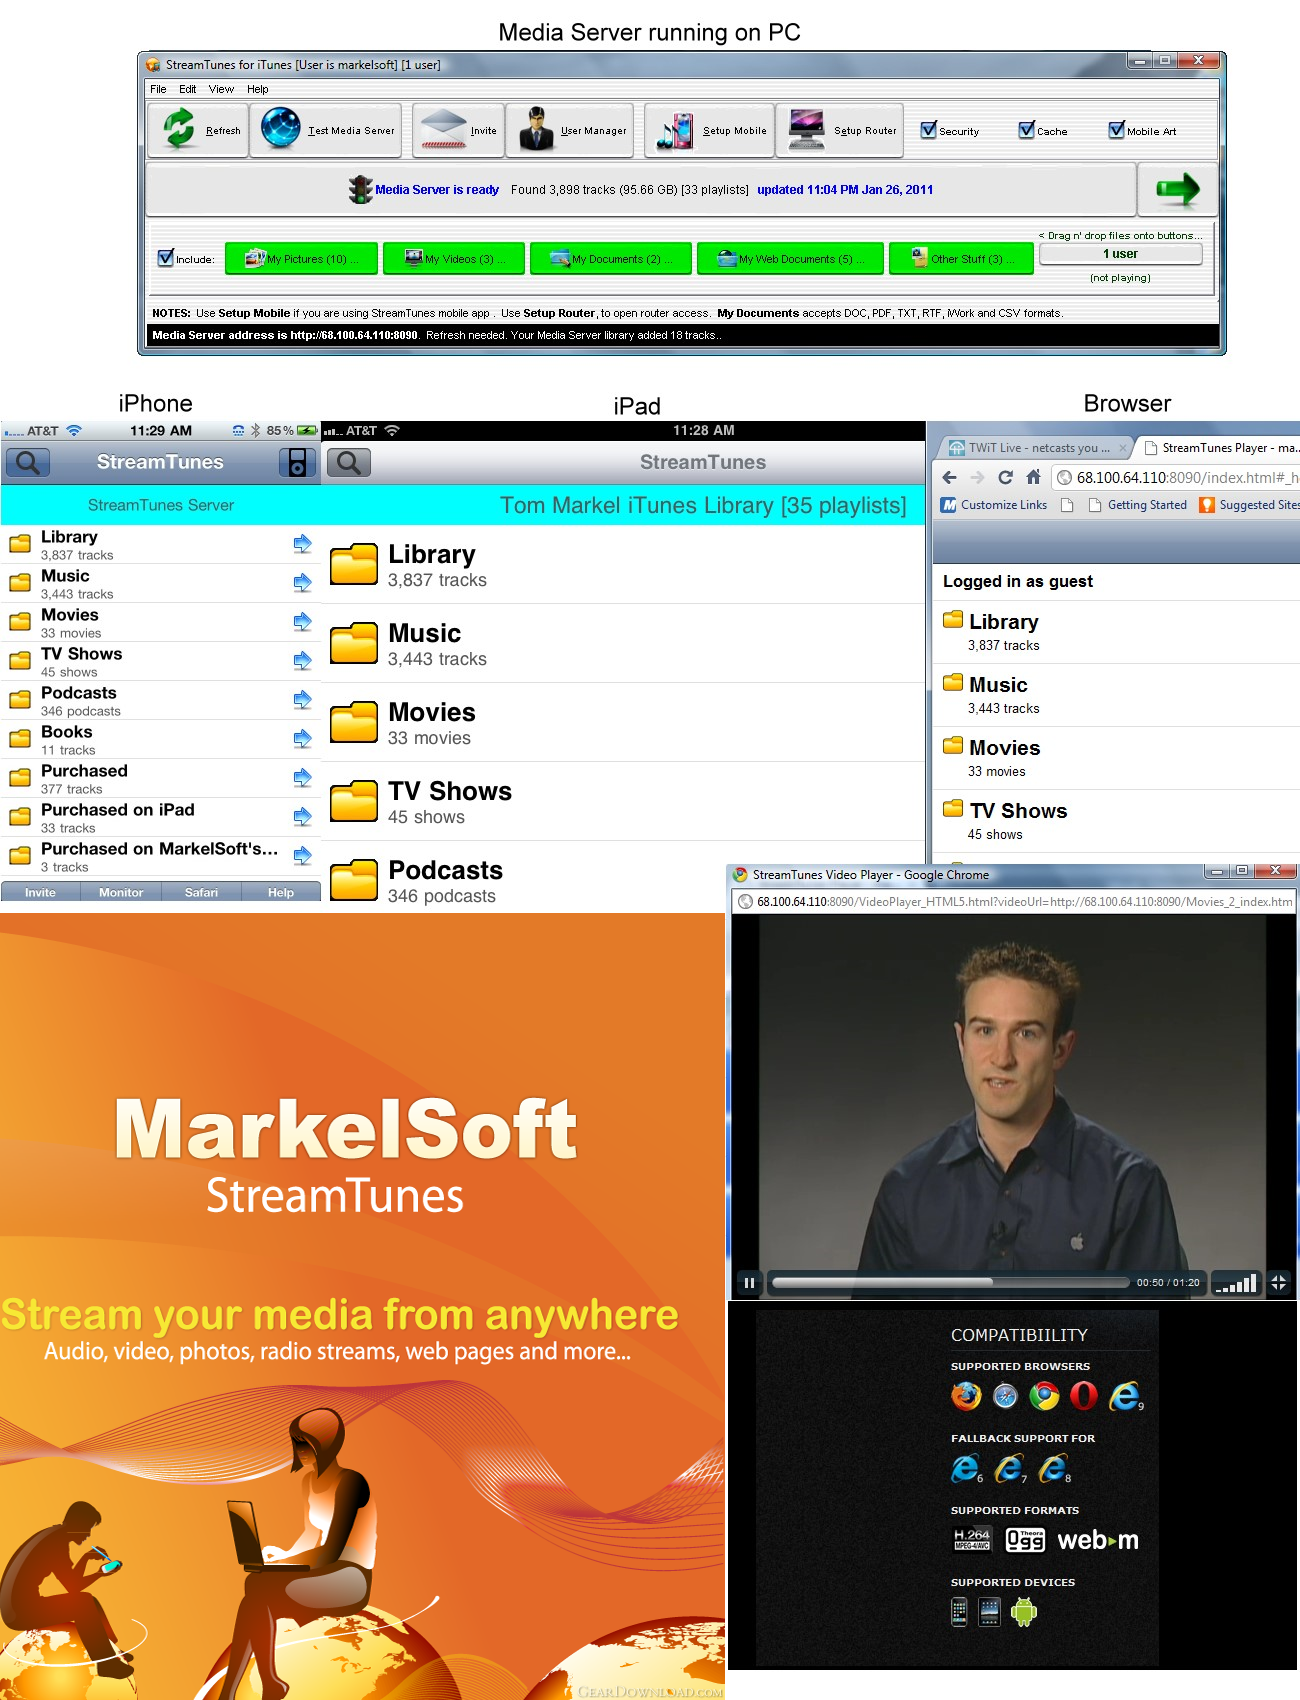The image size is (1300, 1700).
Task: Open the Invite envelope button
Action: tap(458, 130)
